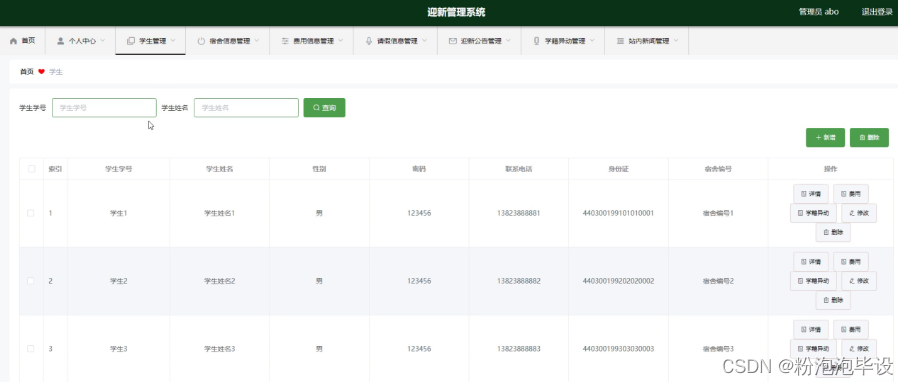
Task: Click the 学生姓名3 name cell
Action: (219, 349)
